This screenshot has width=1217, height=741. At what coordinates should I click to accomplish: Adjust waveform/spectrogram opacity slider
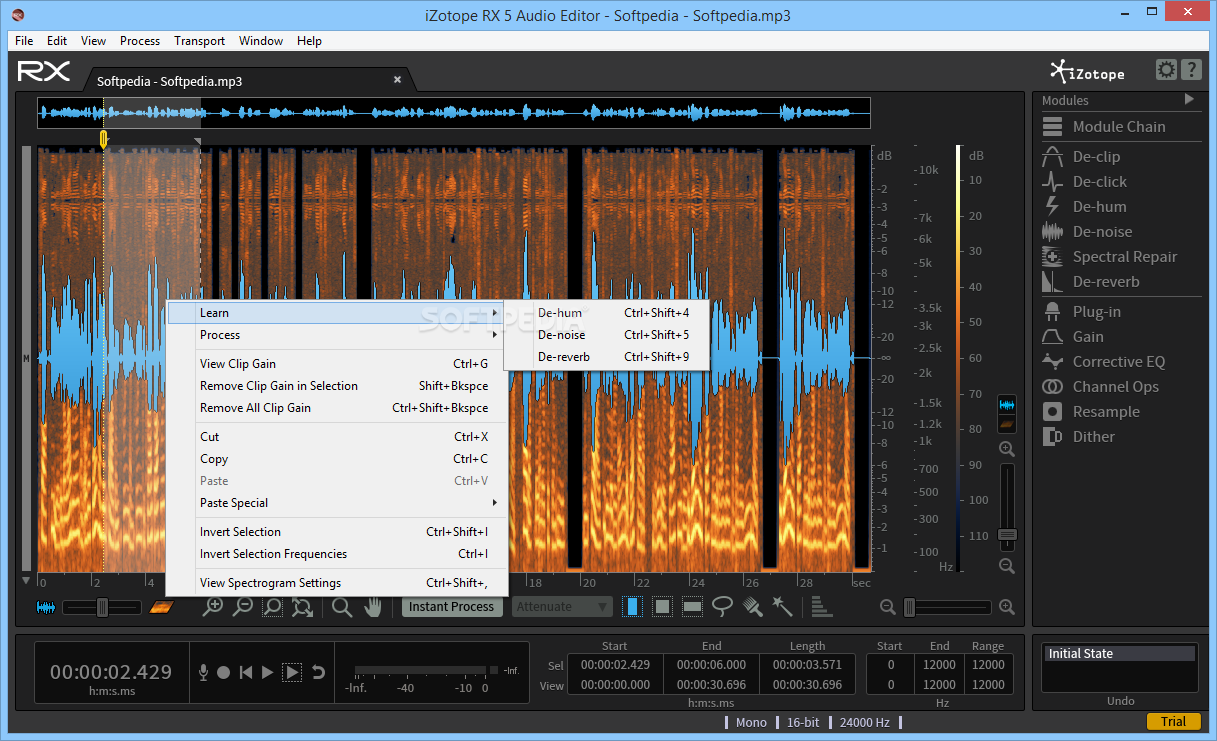pos(102,607)
